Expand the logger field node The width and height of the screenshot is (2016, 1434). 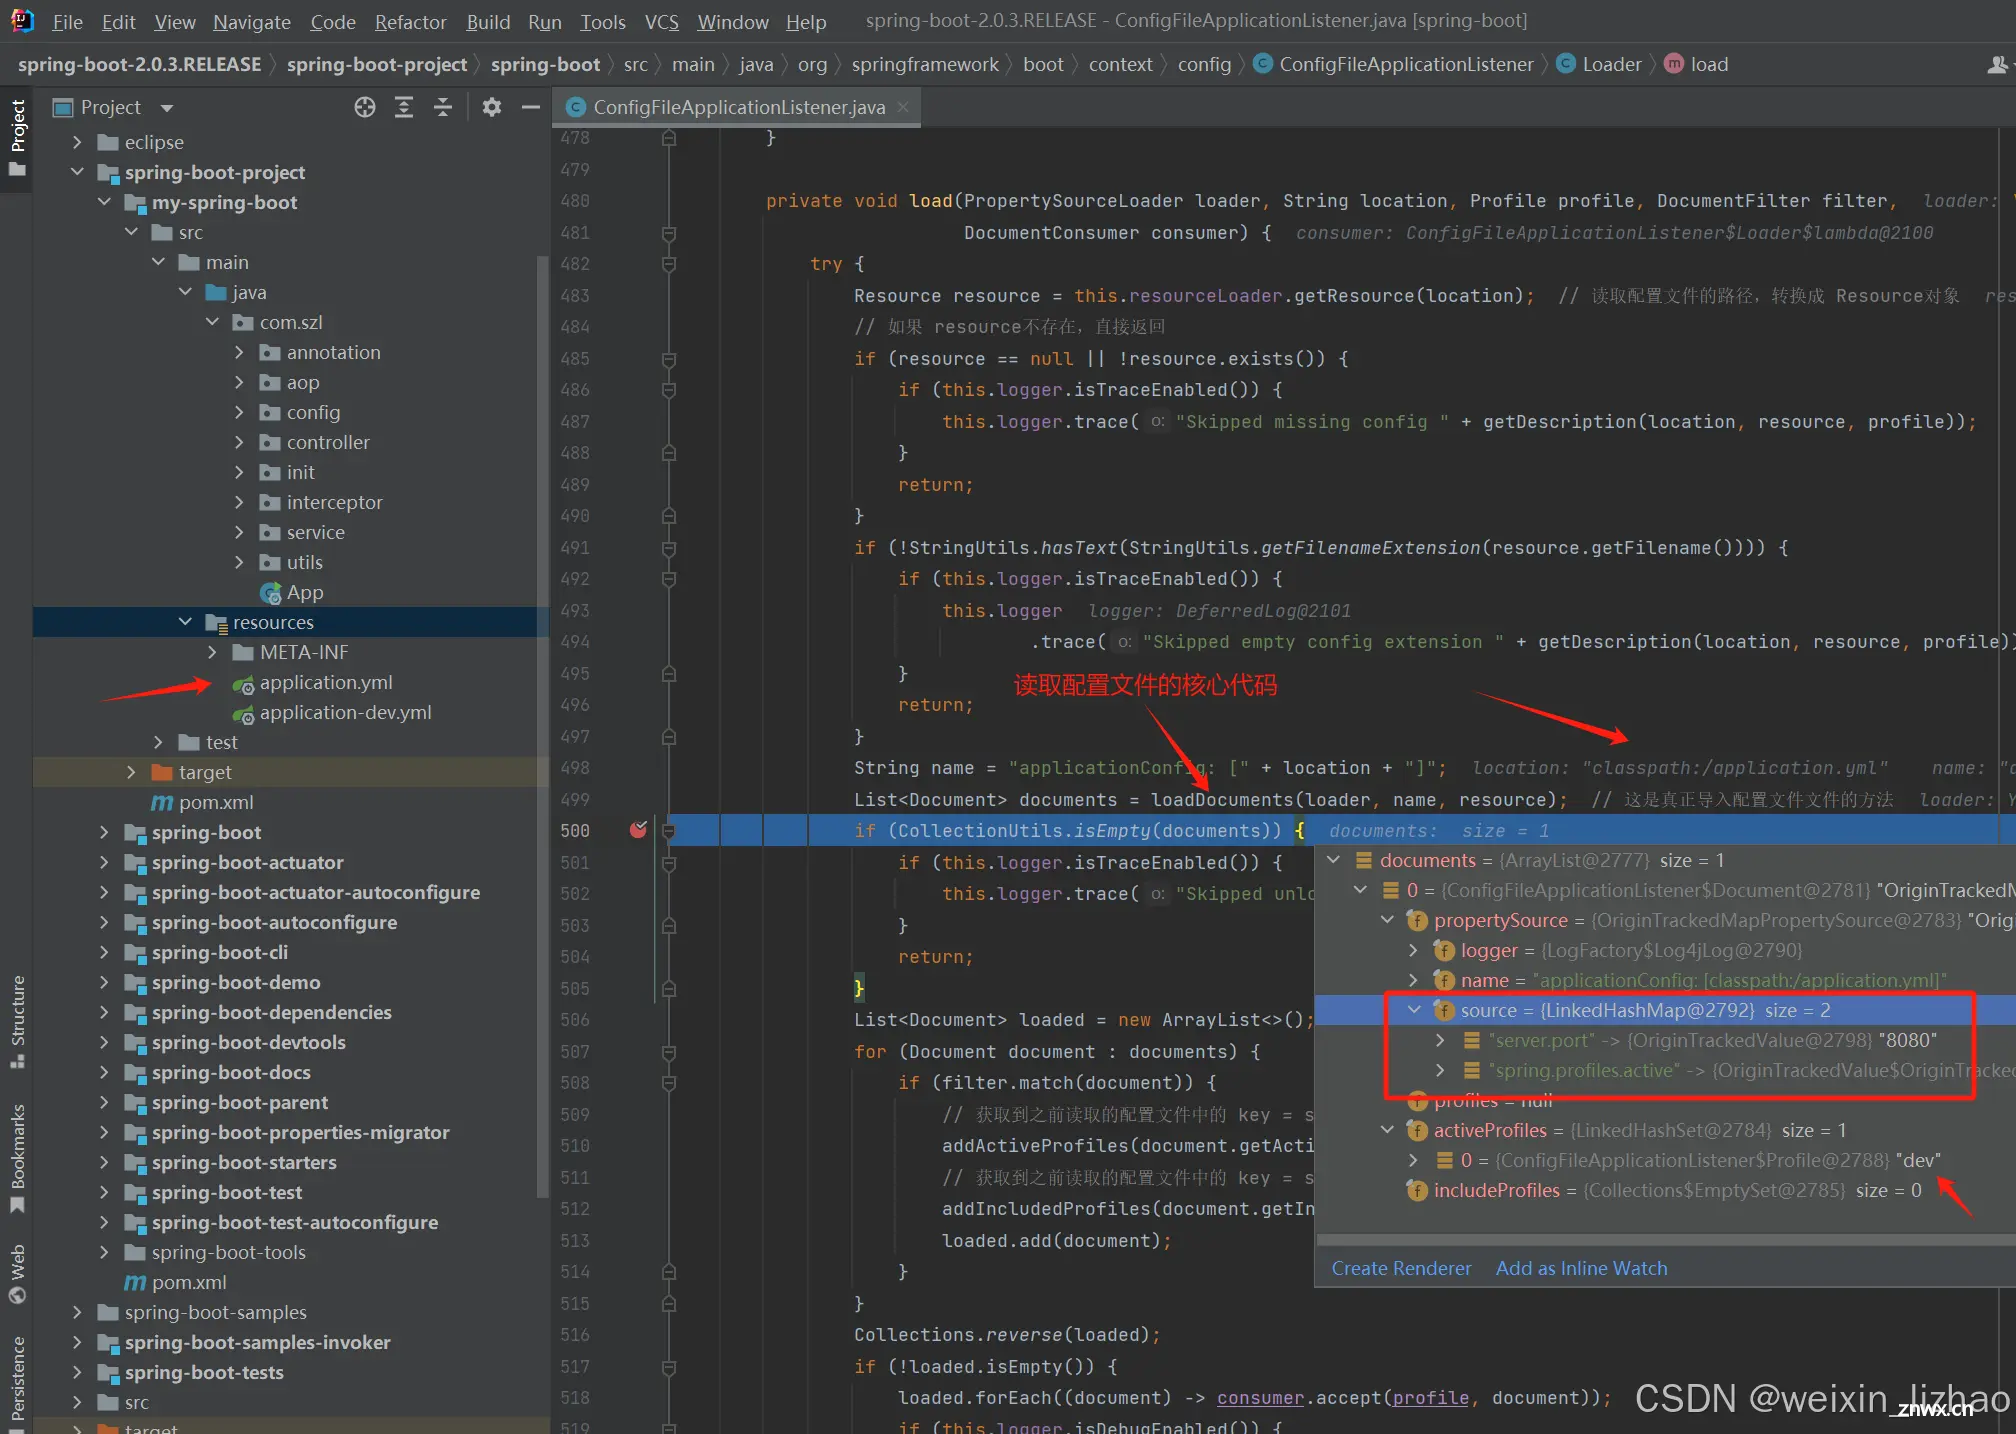coord(1414,950)
